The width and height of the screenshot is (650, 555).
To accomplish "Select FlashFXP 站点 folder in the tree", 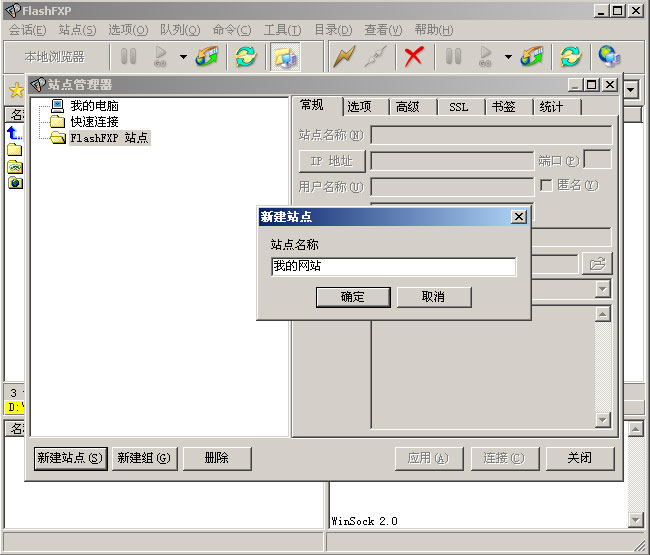I will pos(109,138).
